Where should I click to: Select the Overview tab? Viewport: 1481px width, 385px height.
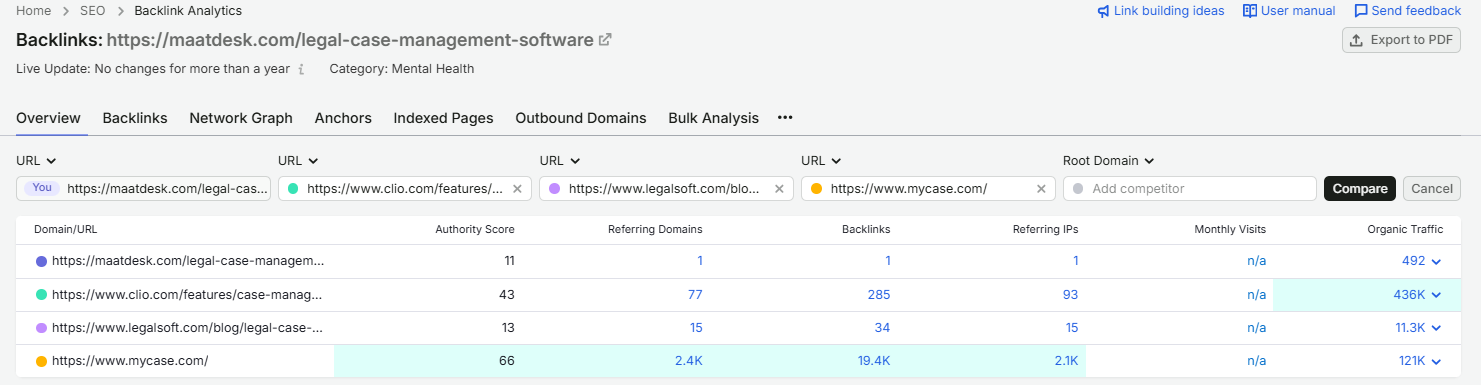click(x=48, y=118)
